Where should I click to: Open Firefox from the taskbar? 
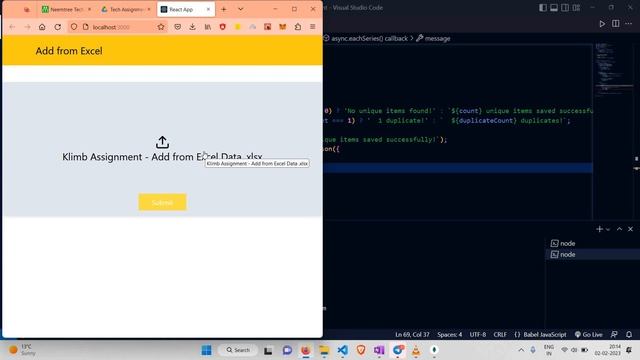(x=305, y=350)
